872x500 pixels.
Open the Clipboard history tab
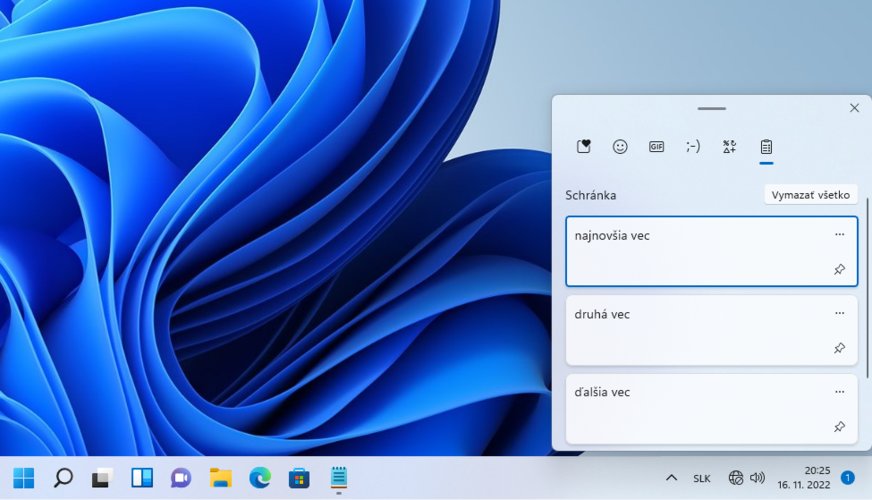pos(766,147)
